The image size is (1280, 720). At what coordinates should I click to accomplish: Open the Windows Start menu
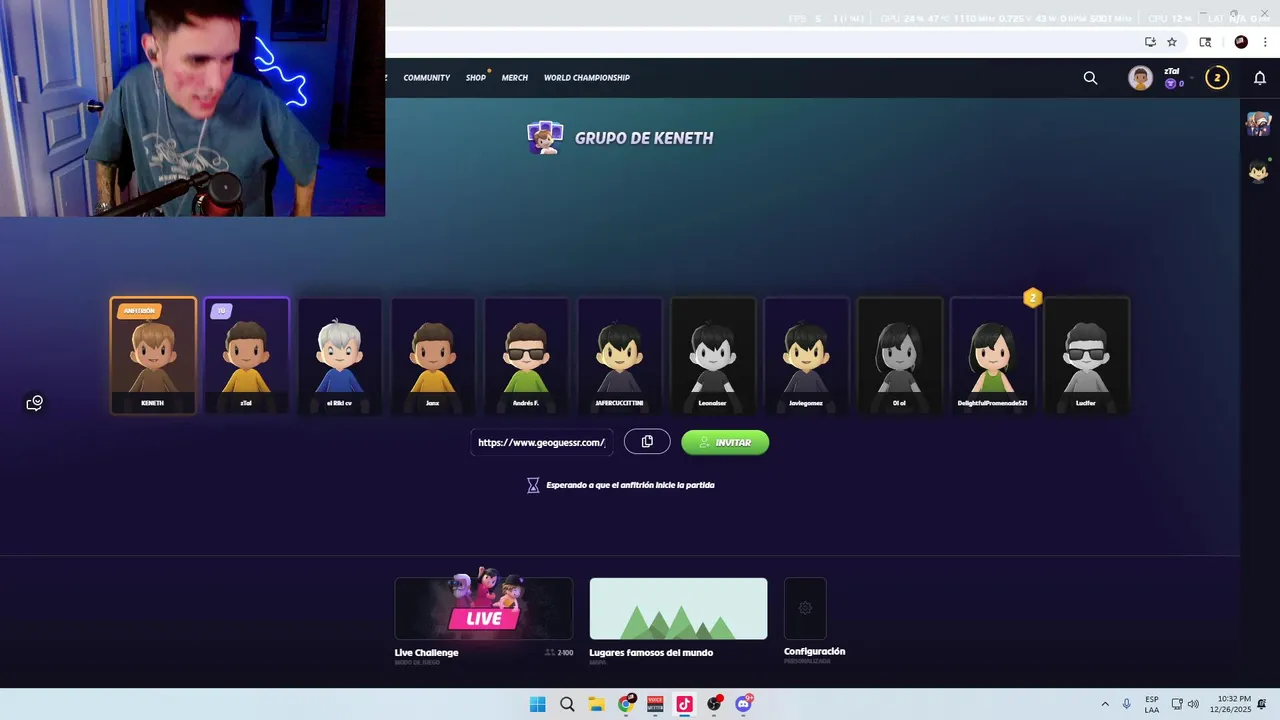coord(537,704)
